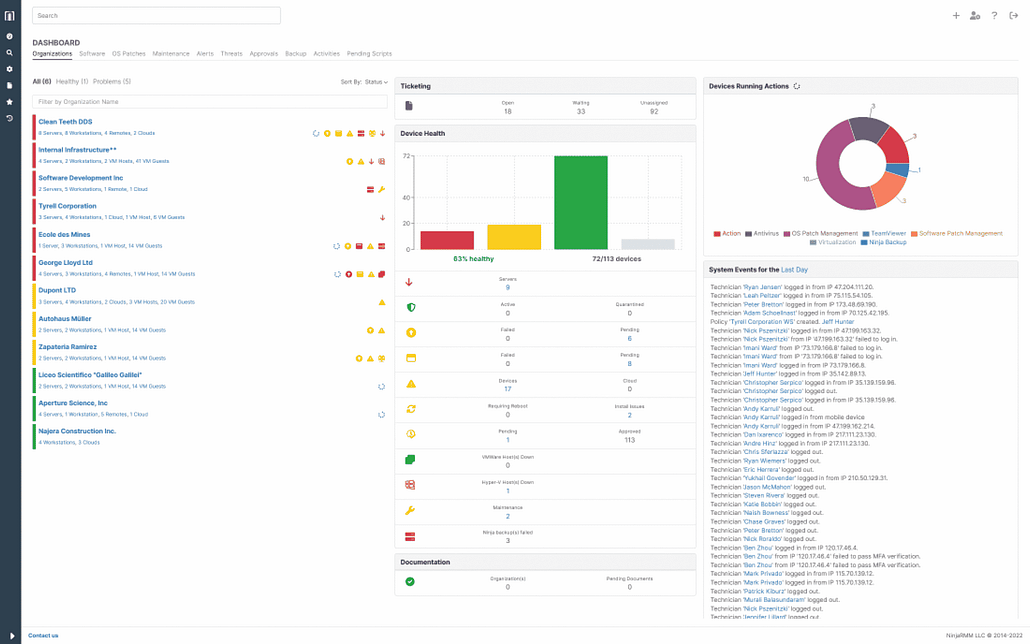Click the wrench icon beside Software Development Inc
This screenshot has height=644, width=1030.
(382, 189)
